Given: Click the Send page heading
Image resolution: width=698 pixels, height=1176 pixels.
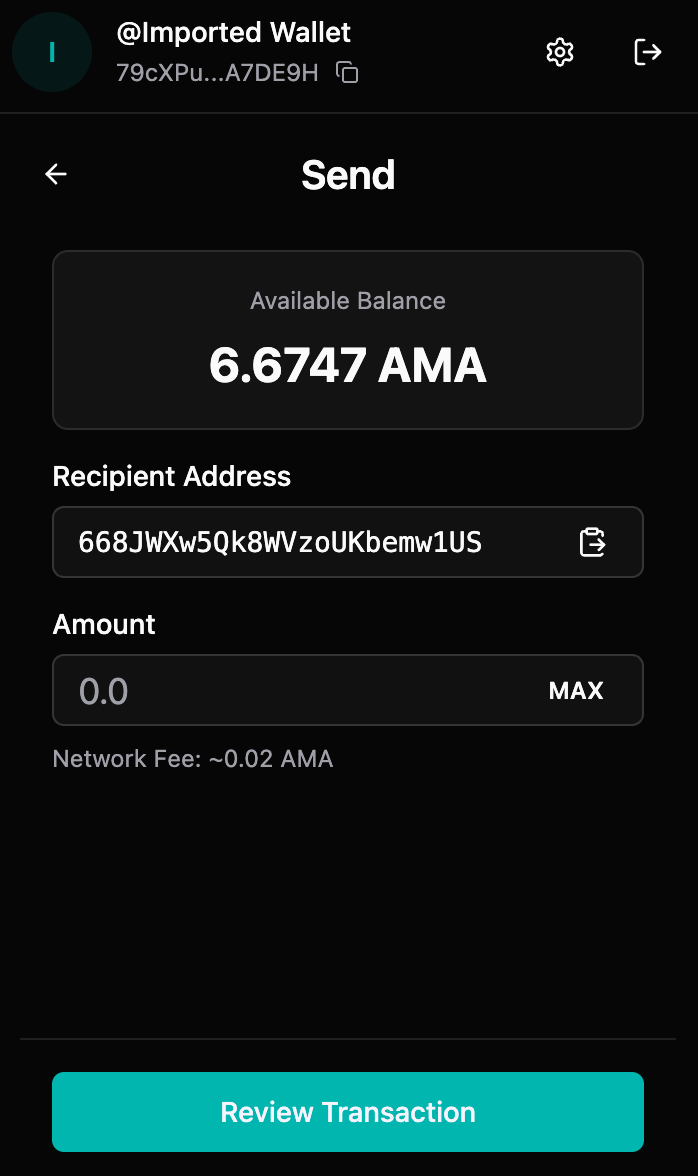Looking at the screenshot, I should point(348,175).
